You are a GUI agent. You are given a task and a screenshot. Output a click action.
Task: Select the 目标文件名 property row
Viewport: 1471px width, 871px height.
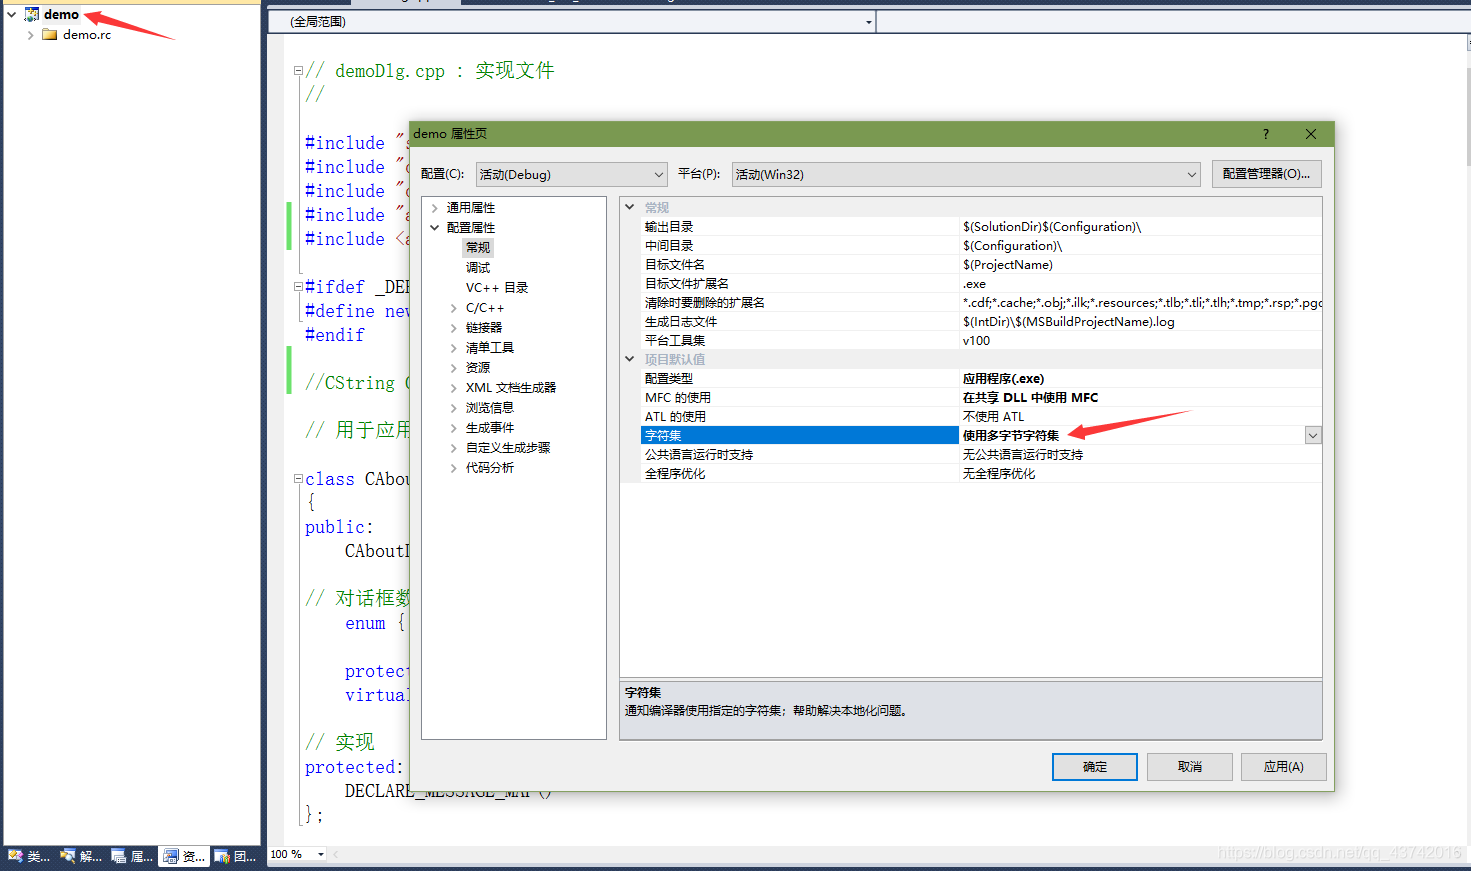[x=981, y=265]
